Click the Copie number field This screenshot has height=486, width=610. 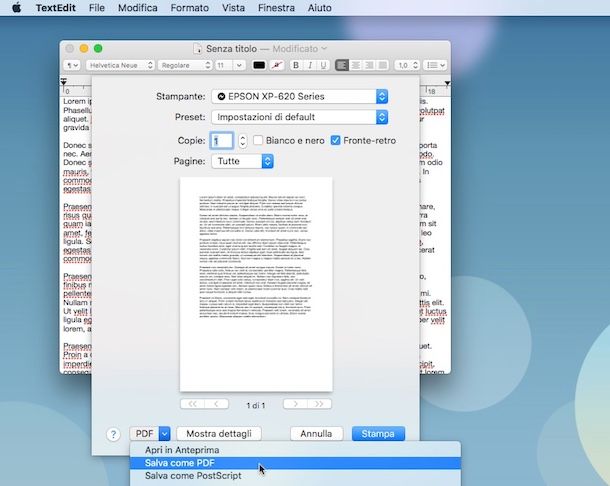click(222, 140)
